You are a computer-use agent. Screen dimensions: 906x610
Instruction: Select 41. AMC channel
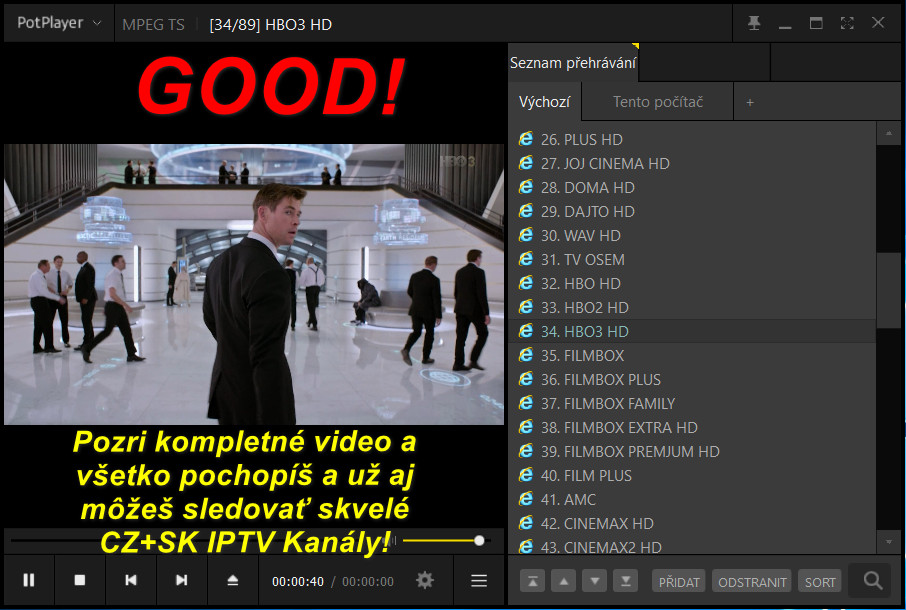pos(692,499)
